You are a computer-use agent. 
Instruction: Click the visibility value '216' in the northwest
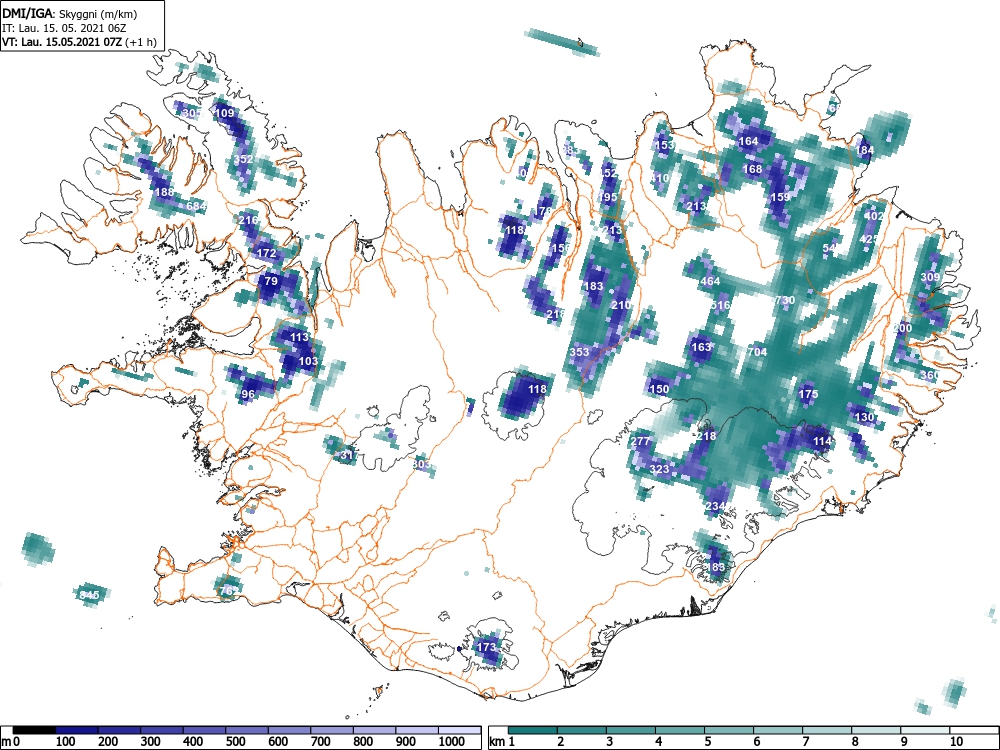pos(248,220)
